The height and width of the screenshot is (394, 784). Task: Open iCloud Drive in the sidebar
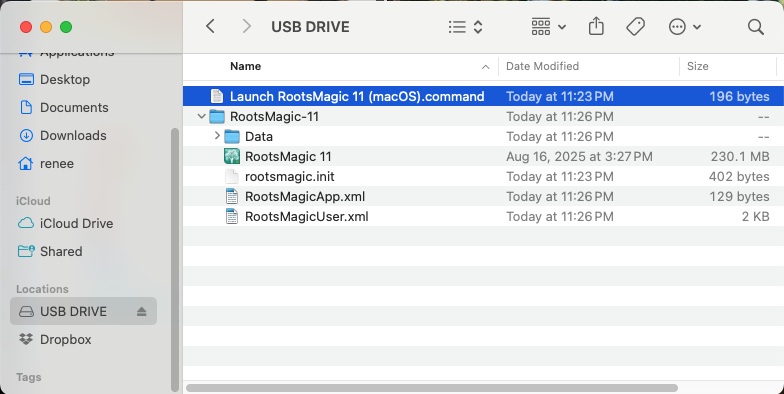[76, 224]
